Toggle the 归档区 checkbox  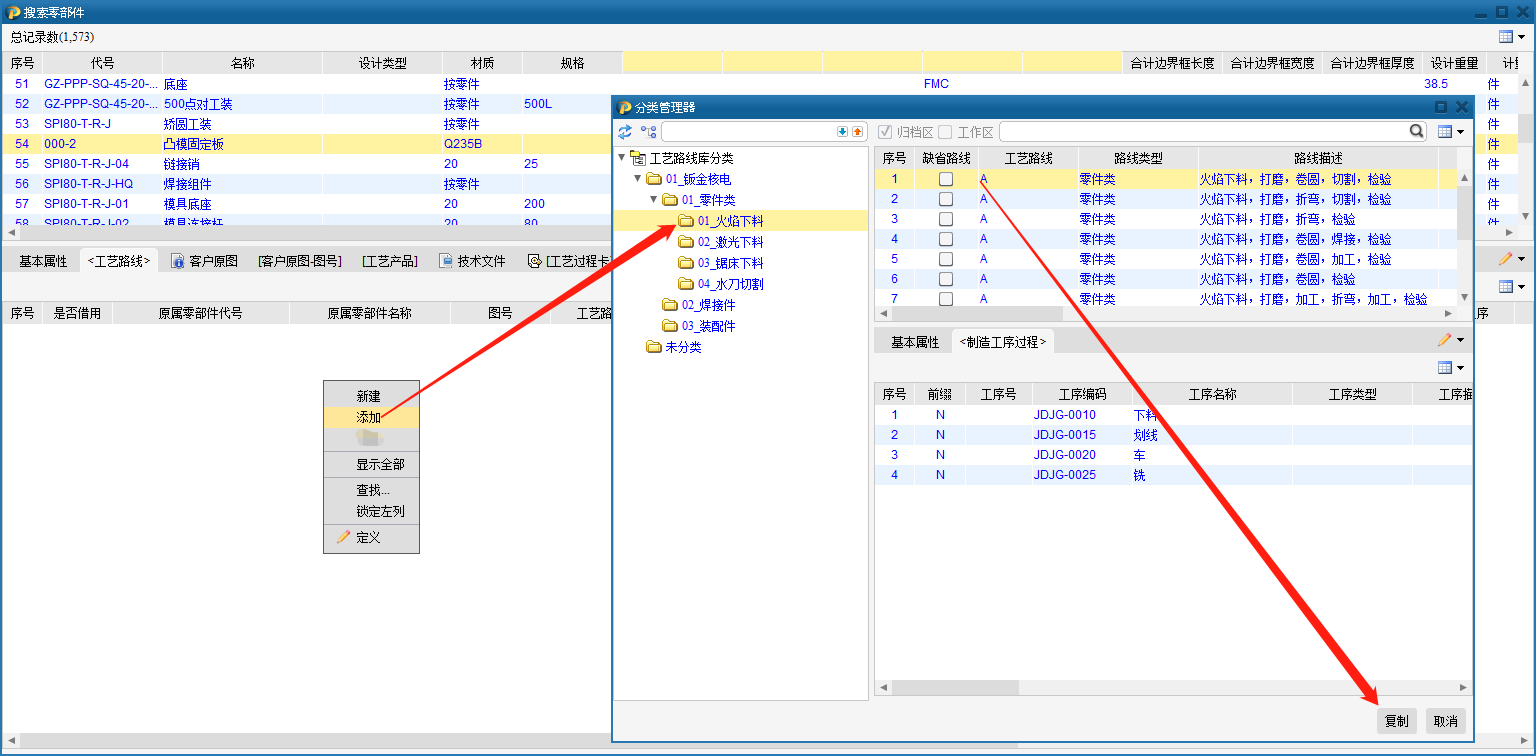click(x=885, y=132)
